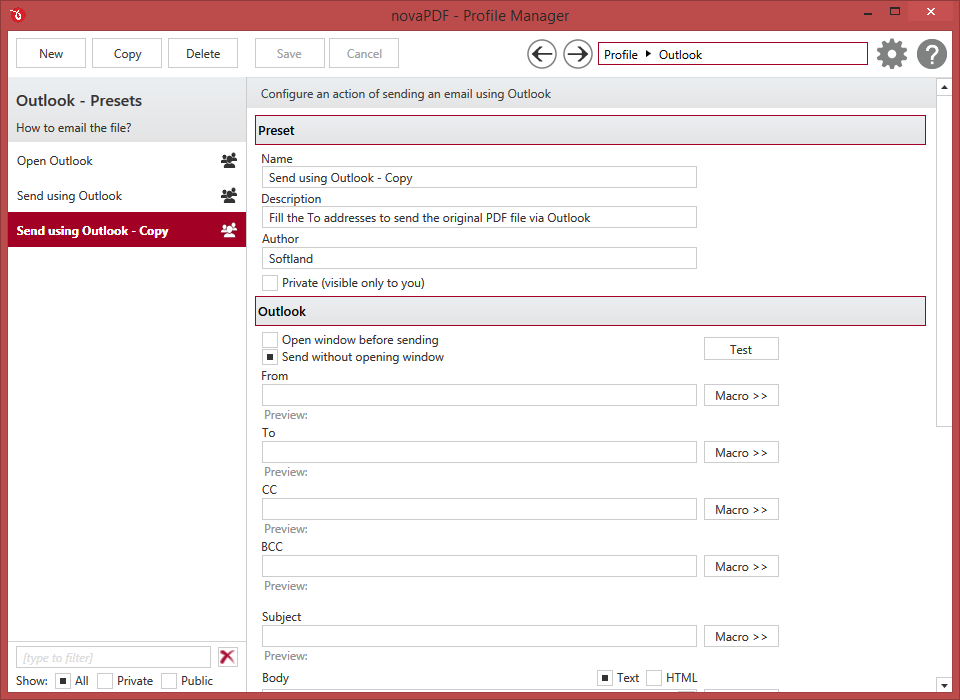Clear the filter with the red X icon
This screenshot has height=700, width=960.
coord(227,657)
